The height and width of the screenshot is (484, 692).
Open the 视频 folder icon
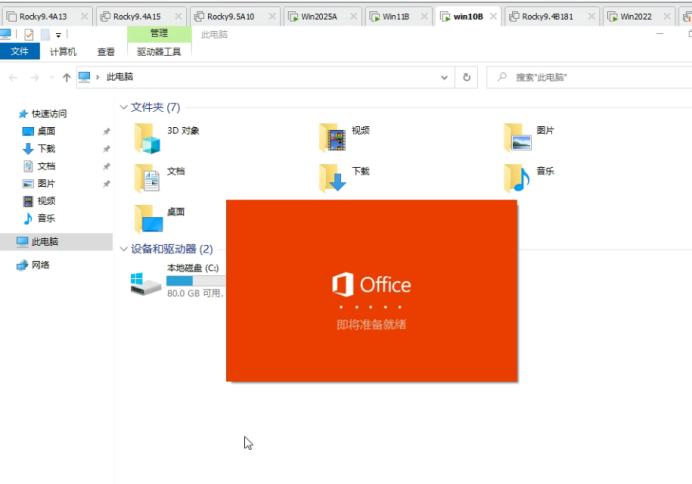tap(332, 138)
